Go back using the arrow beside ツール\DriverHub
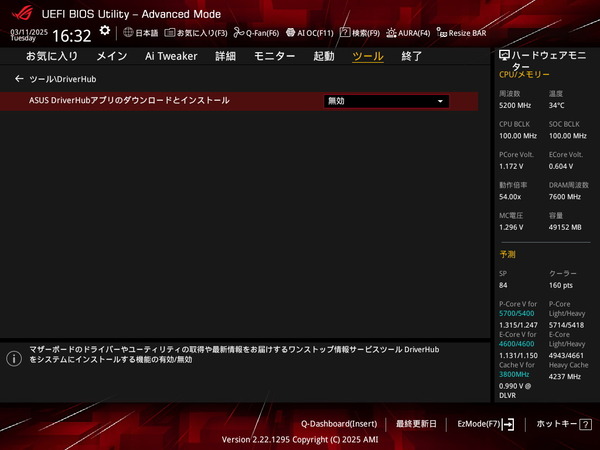Screen dimensions: 600x450 pos(19,78)
